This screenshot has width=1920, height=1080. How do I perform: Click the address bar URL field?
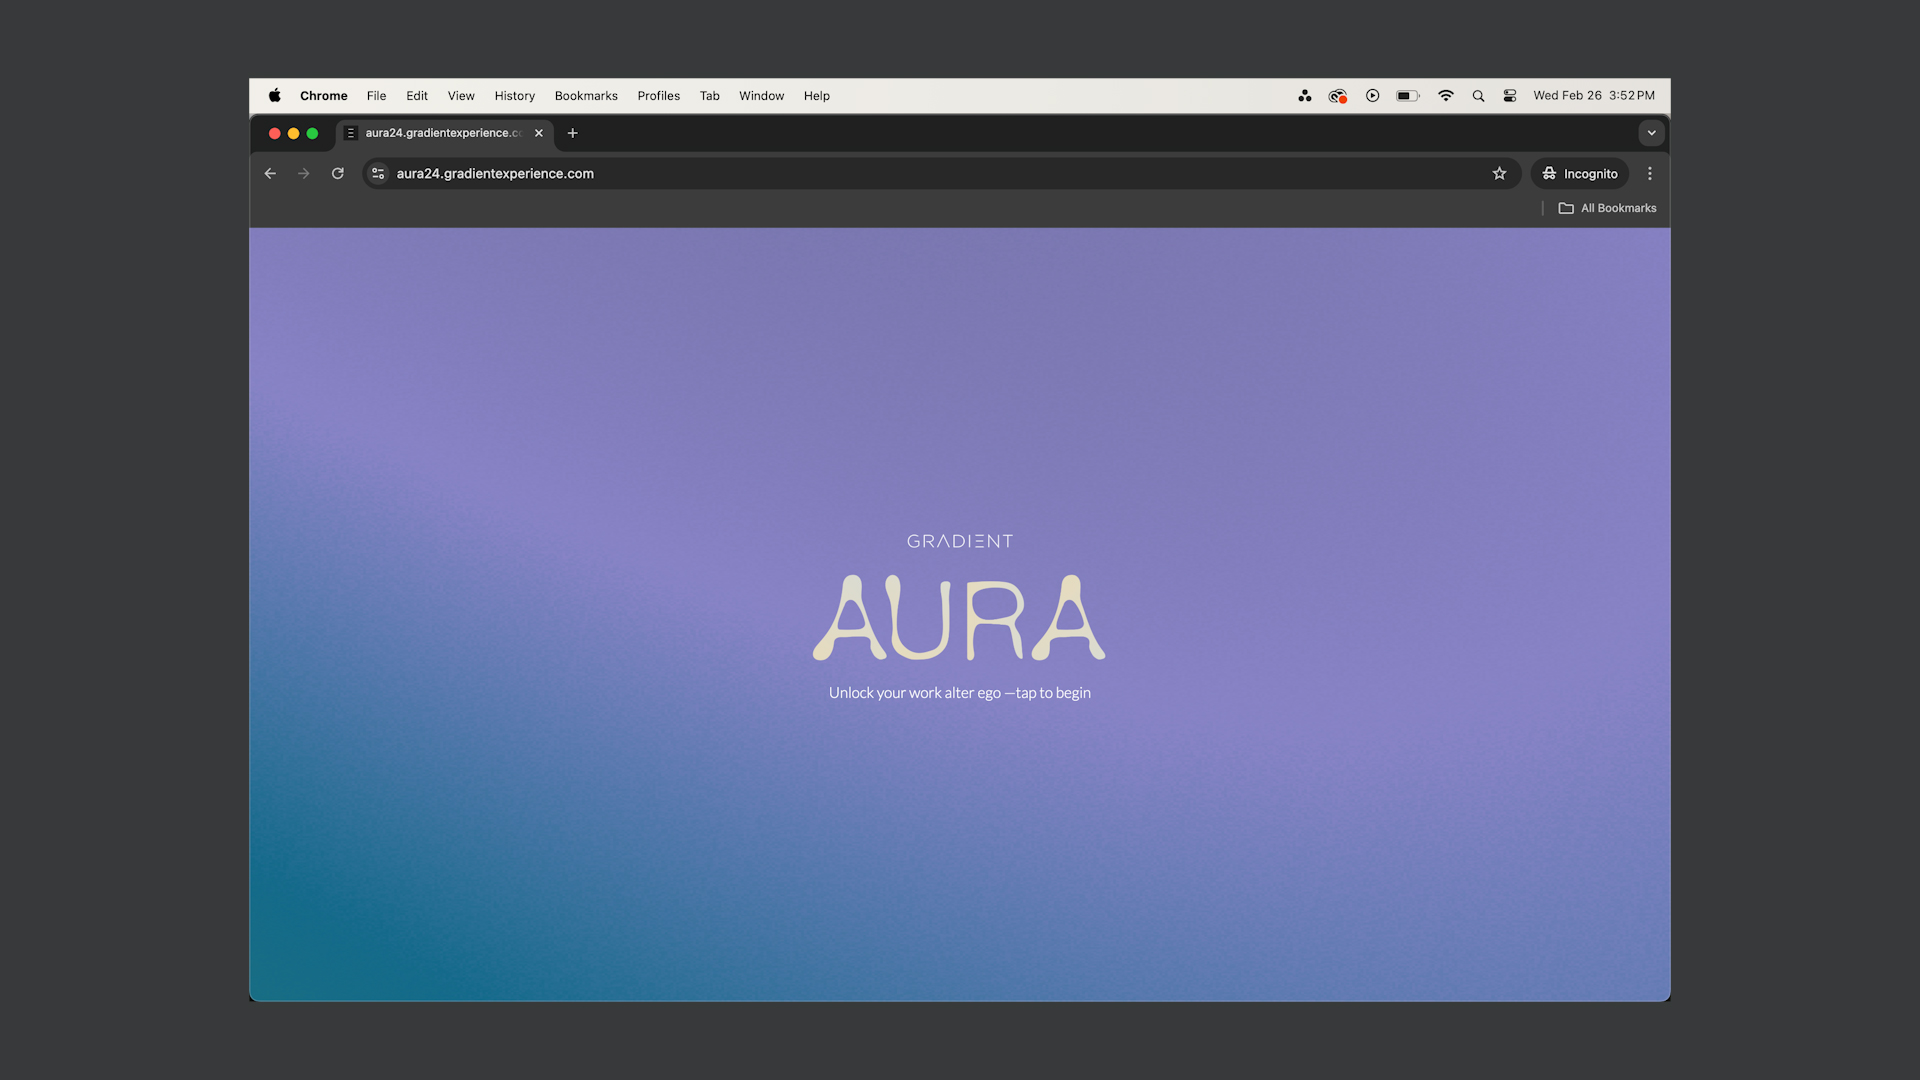940,174
